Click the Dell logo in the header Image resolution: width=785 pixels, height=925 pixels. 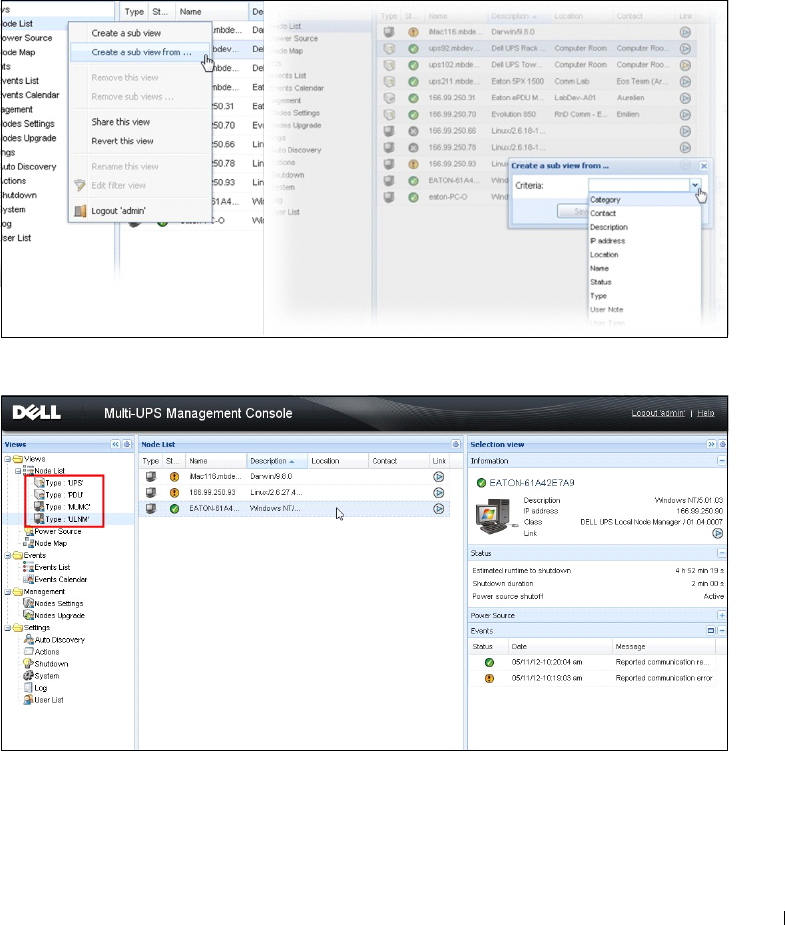[37, 412]
